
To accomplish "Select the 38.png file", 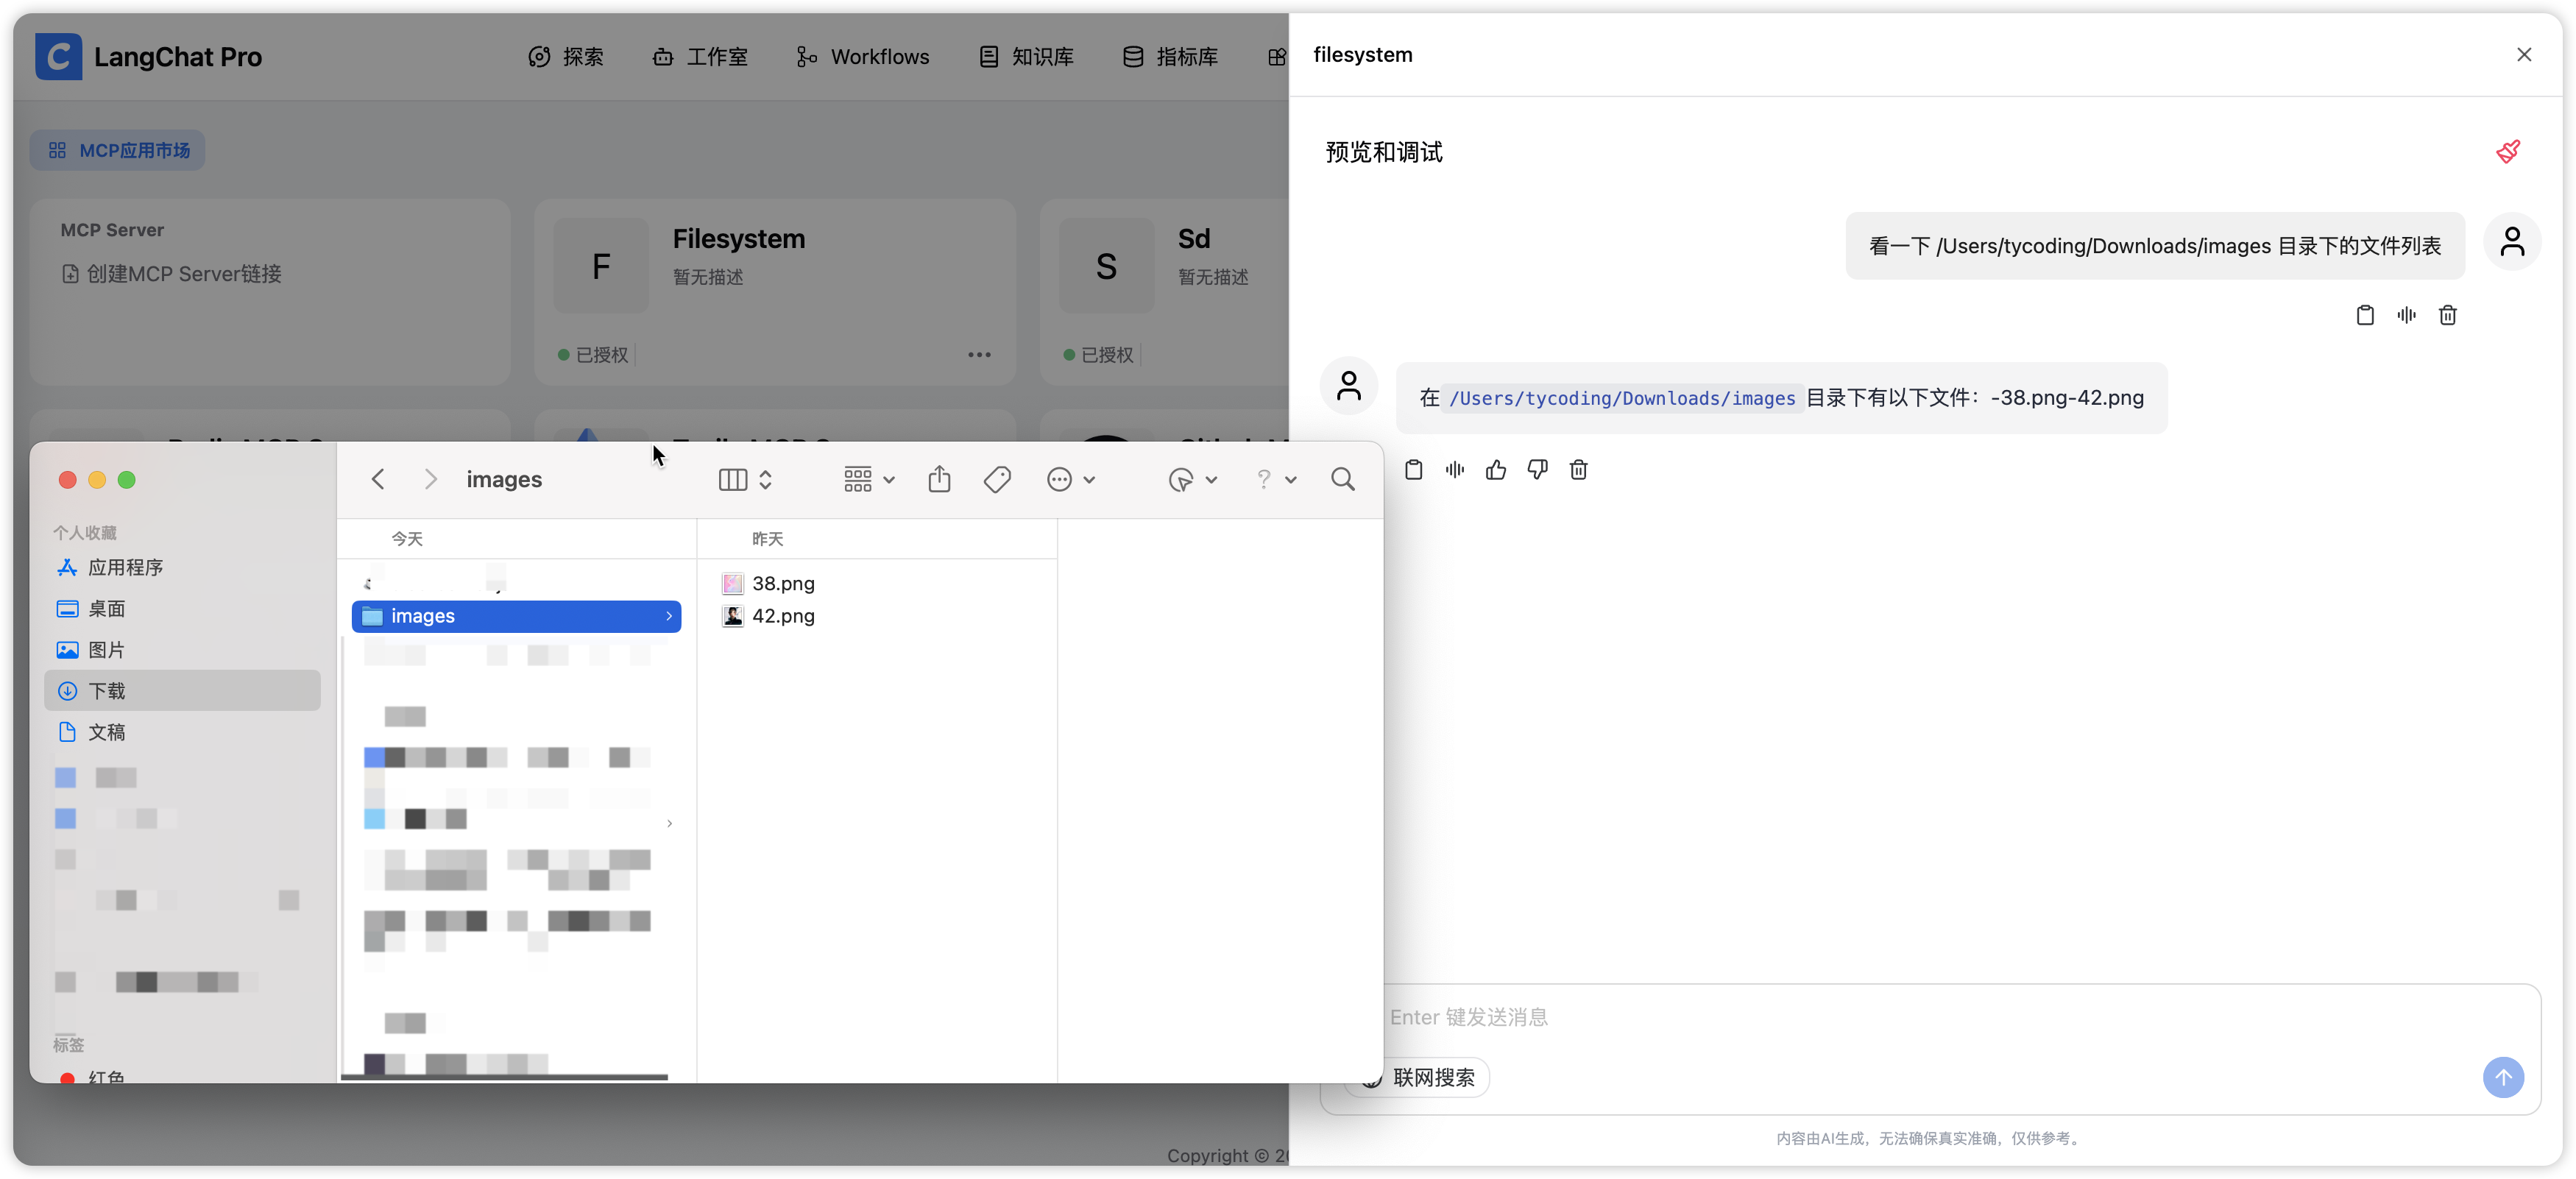I will coord(782,583).
